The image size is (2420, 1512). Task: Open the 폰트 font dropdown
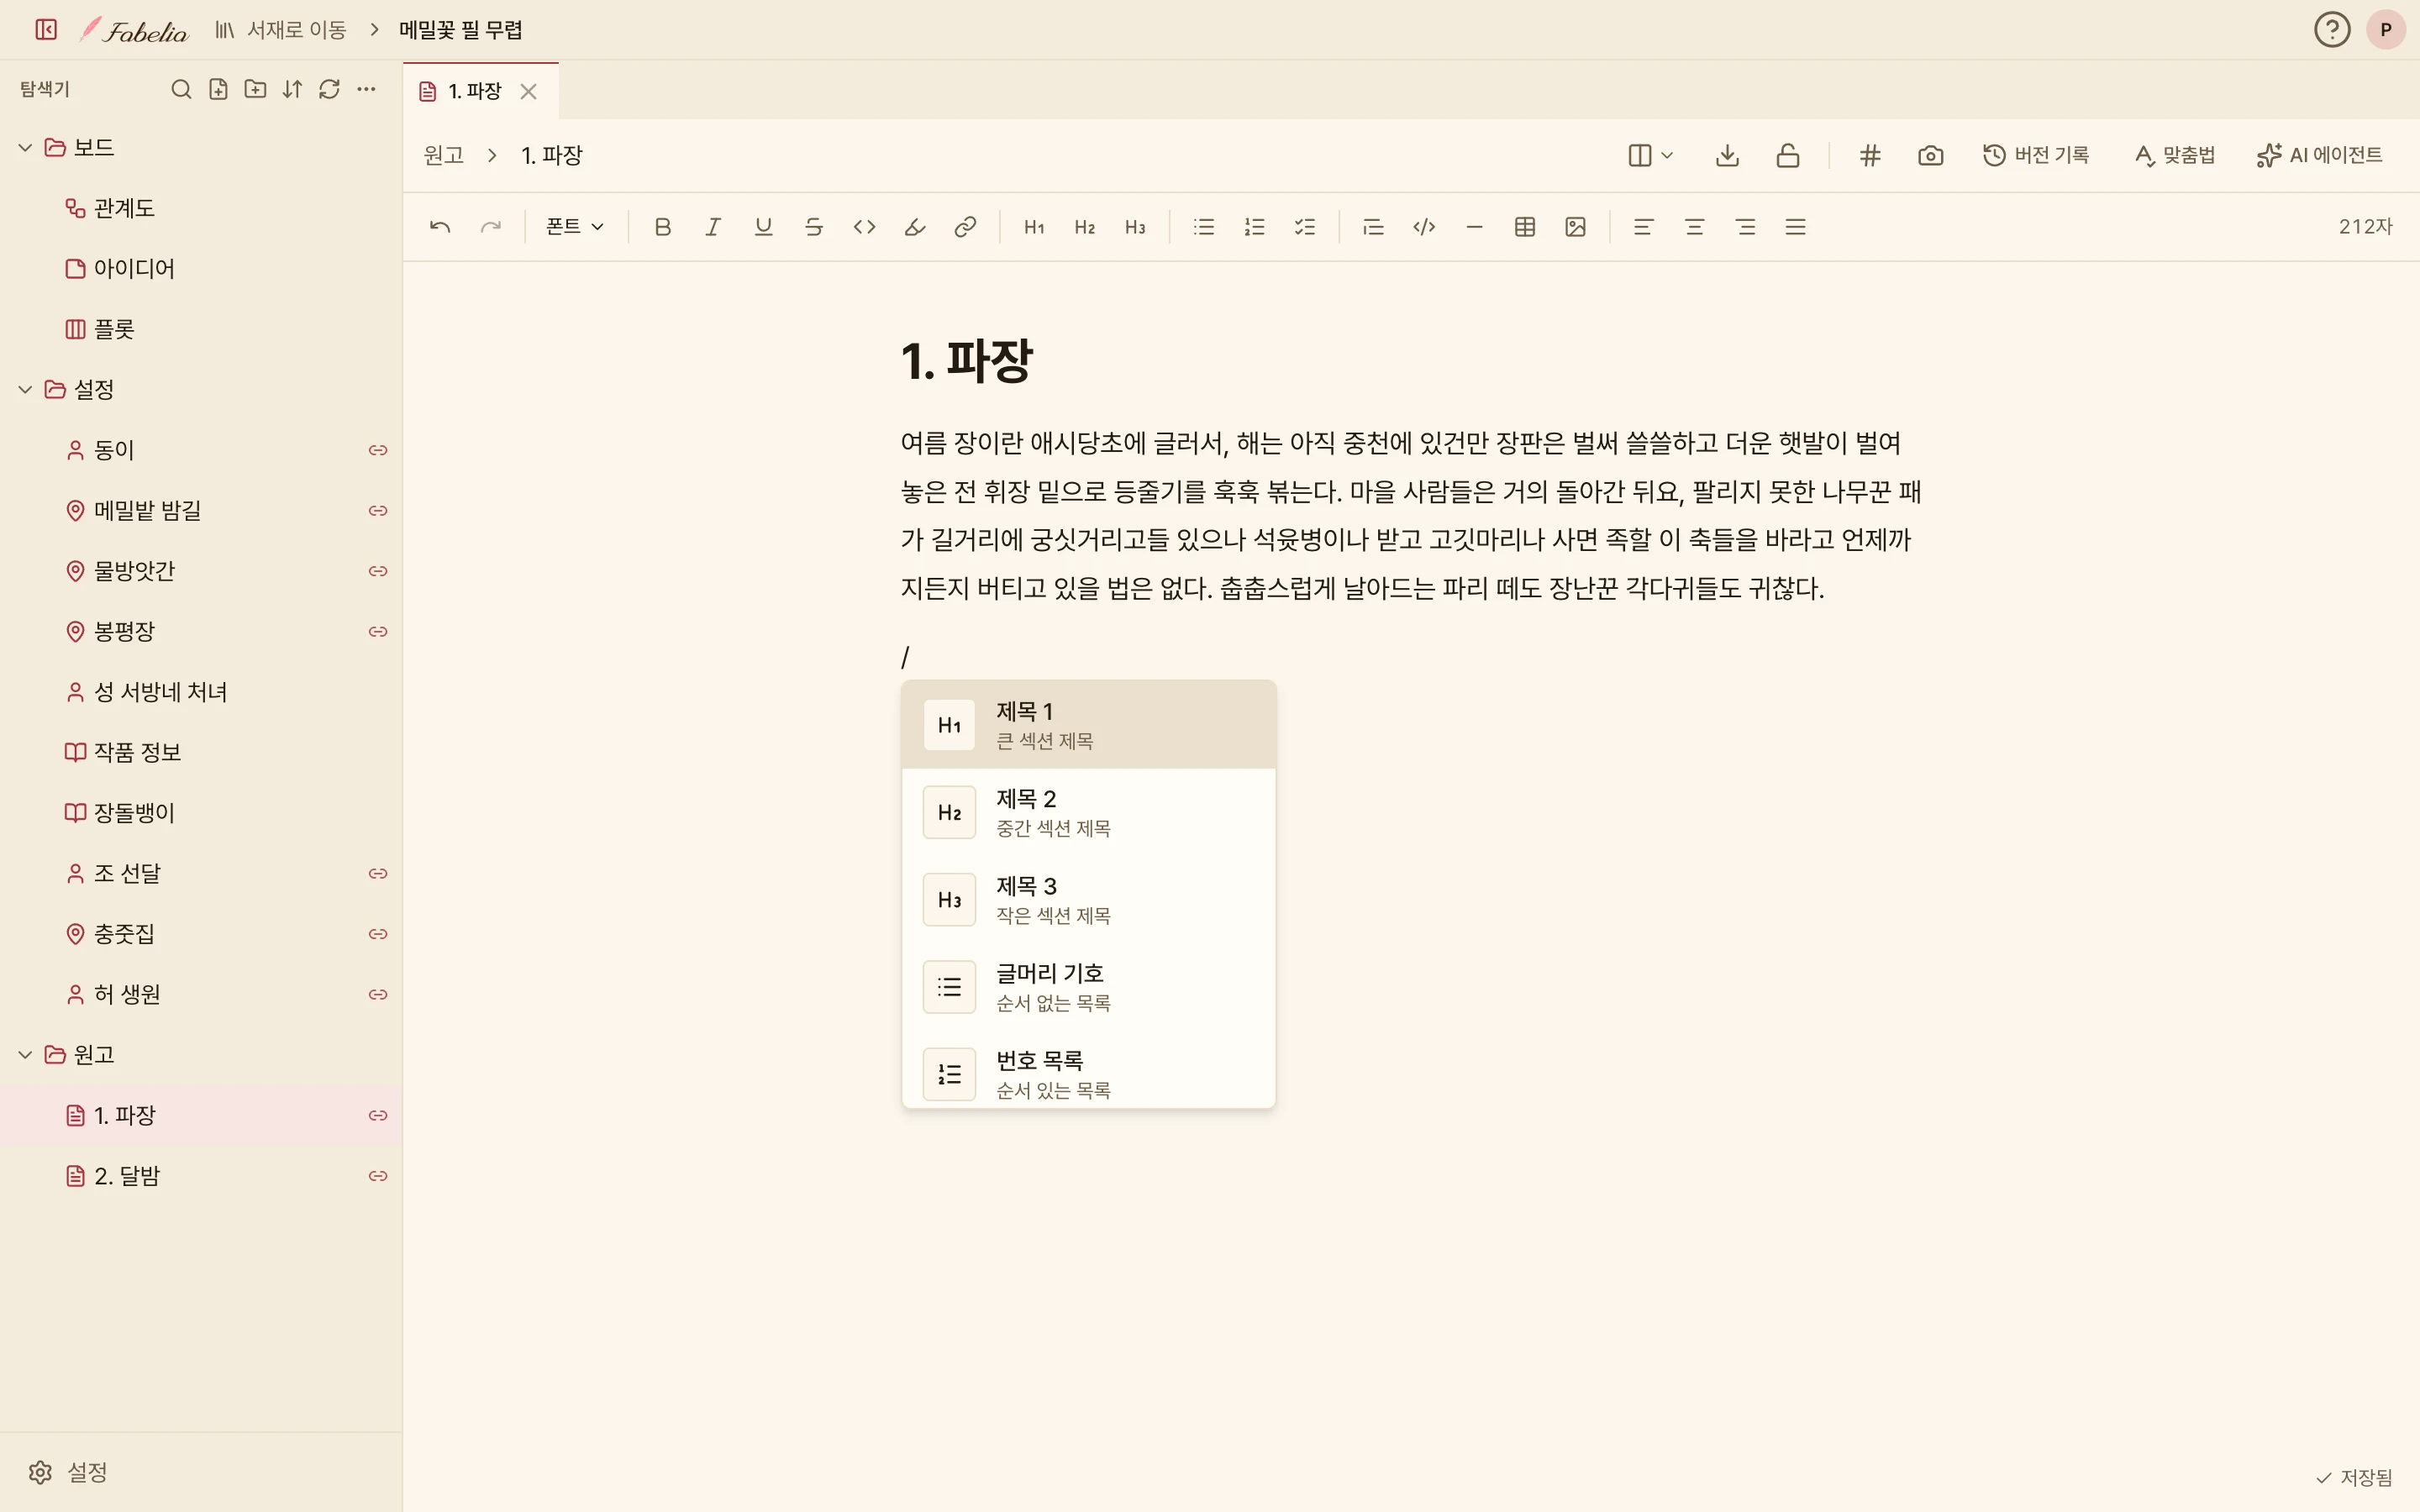tap(575, 227)
